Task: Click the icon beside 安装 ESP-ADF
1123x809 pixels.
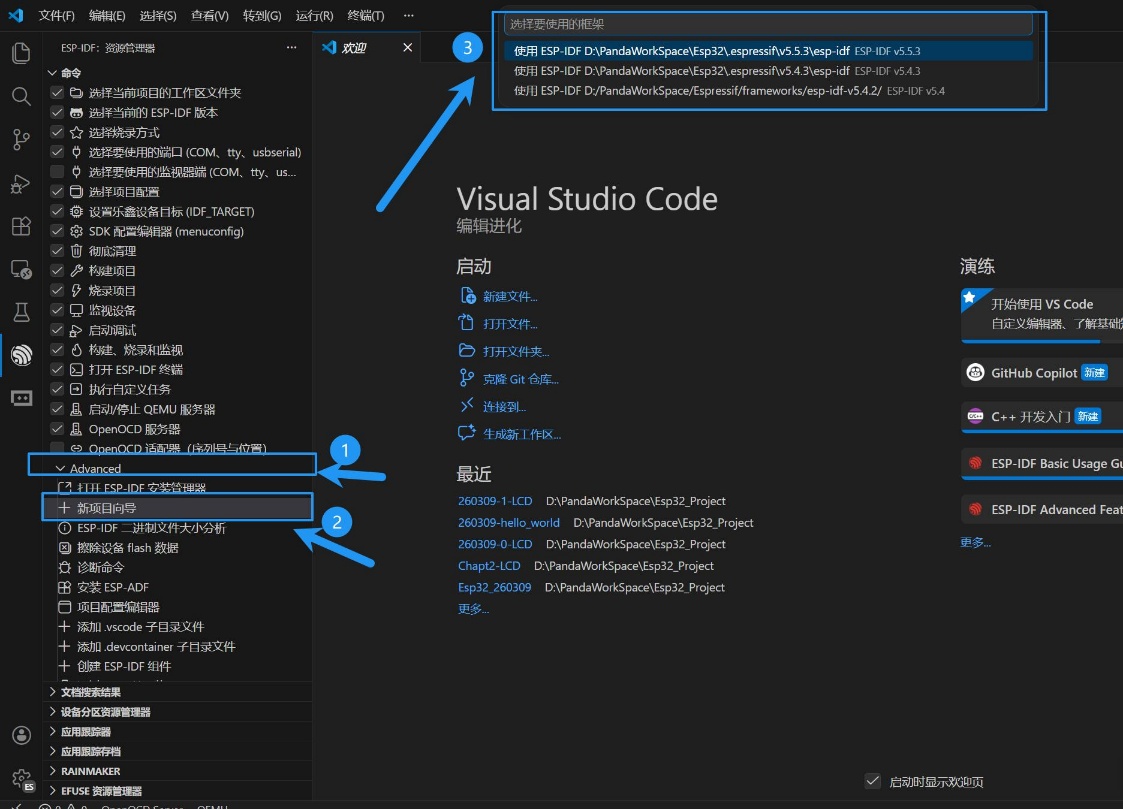Action: pos(64,587)
